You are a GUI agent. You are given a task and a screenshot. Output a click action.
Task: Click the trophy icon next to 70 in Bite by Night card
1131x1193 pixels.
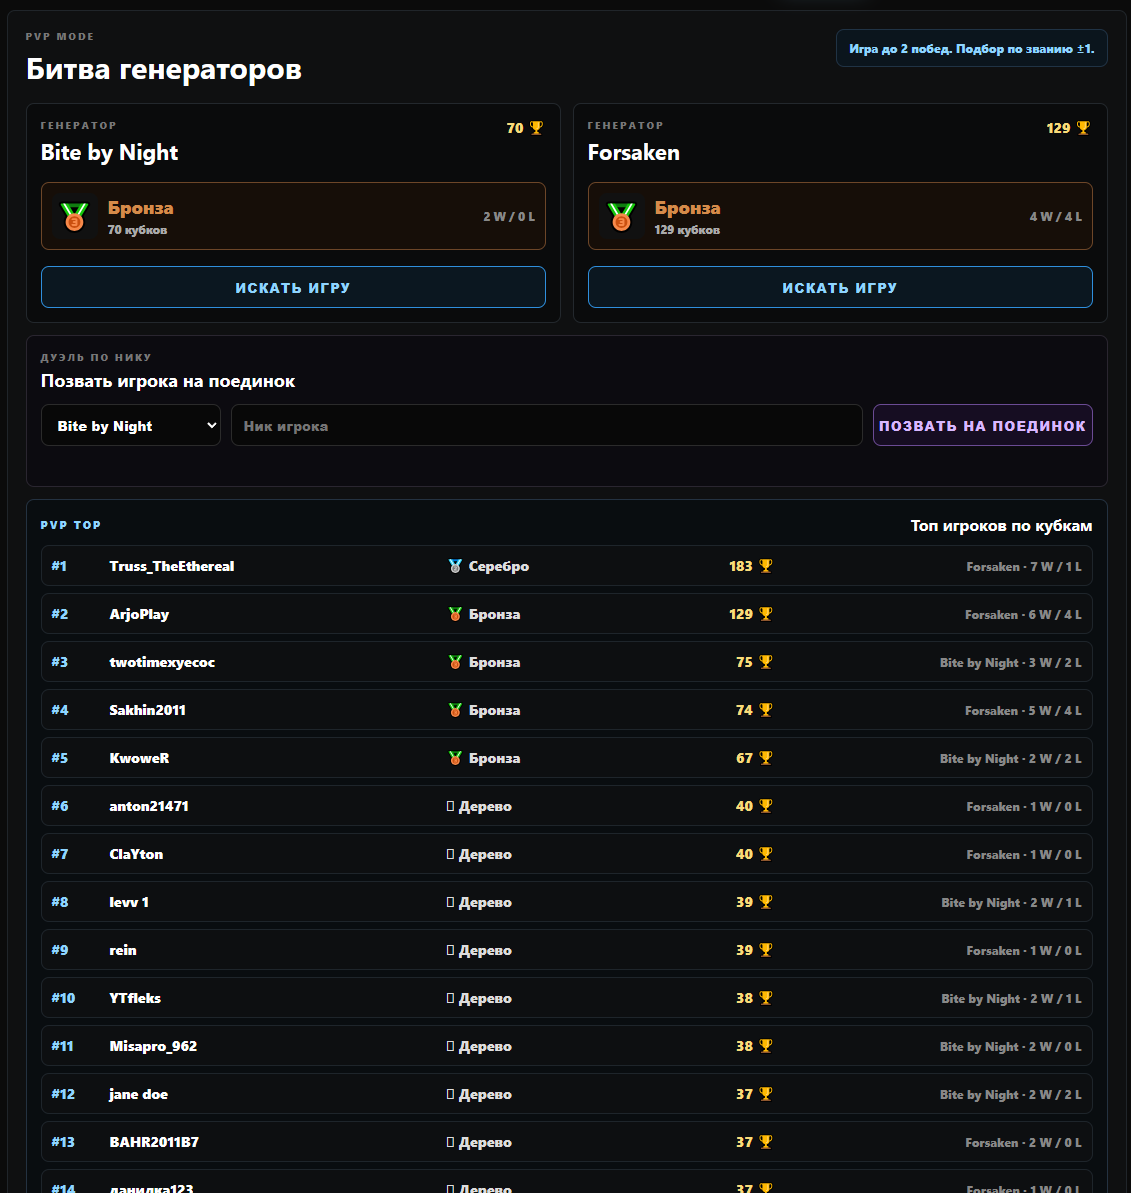(x=536, y=128)
